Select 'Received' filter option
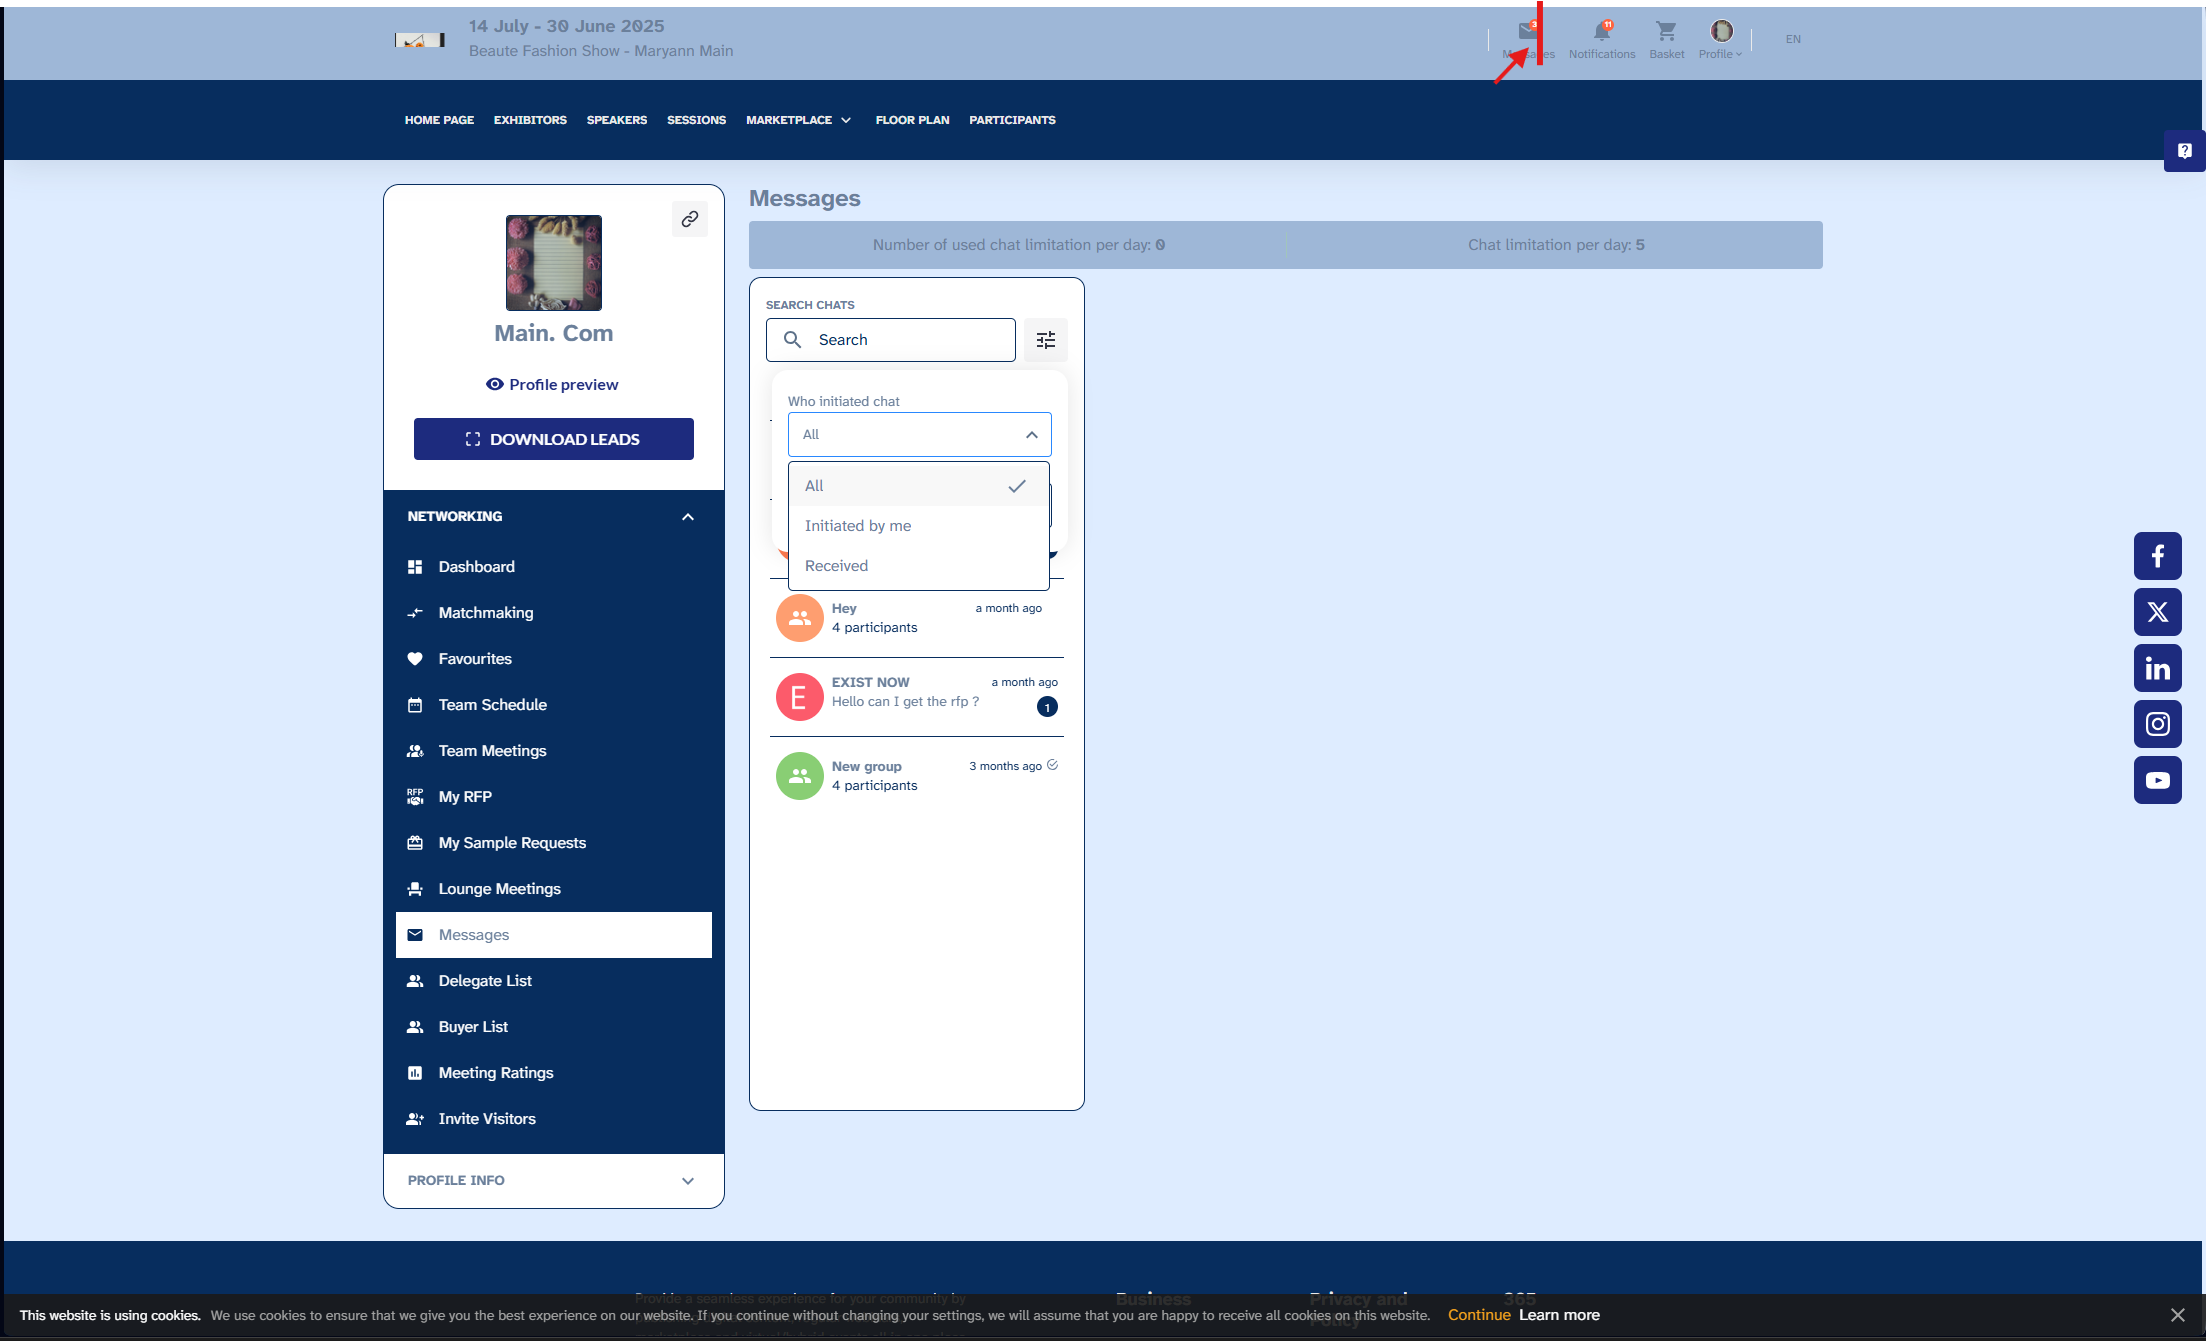The image size is (2206, 1341). (836, 566)
